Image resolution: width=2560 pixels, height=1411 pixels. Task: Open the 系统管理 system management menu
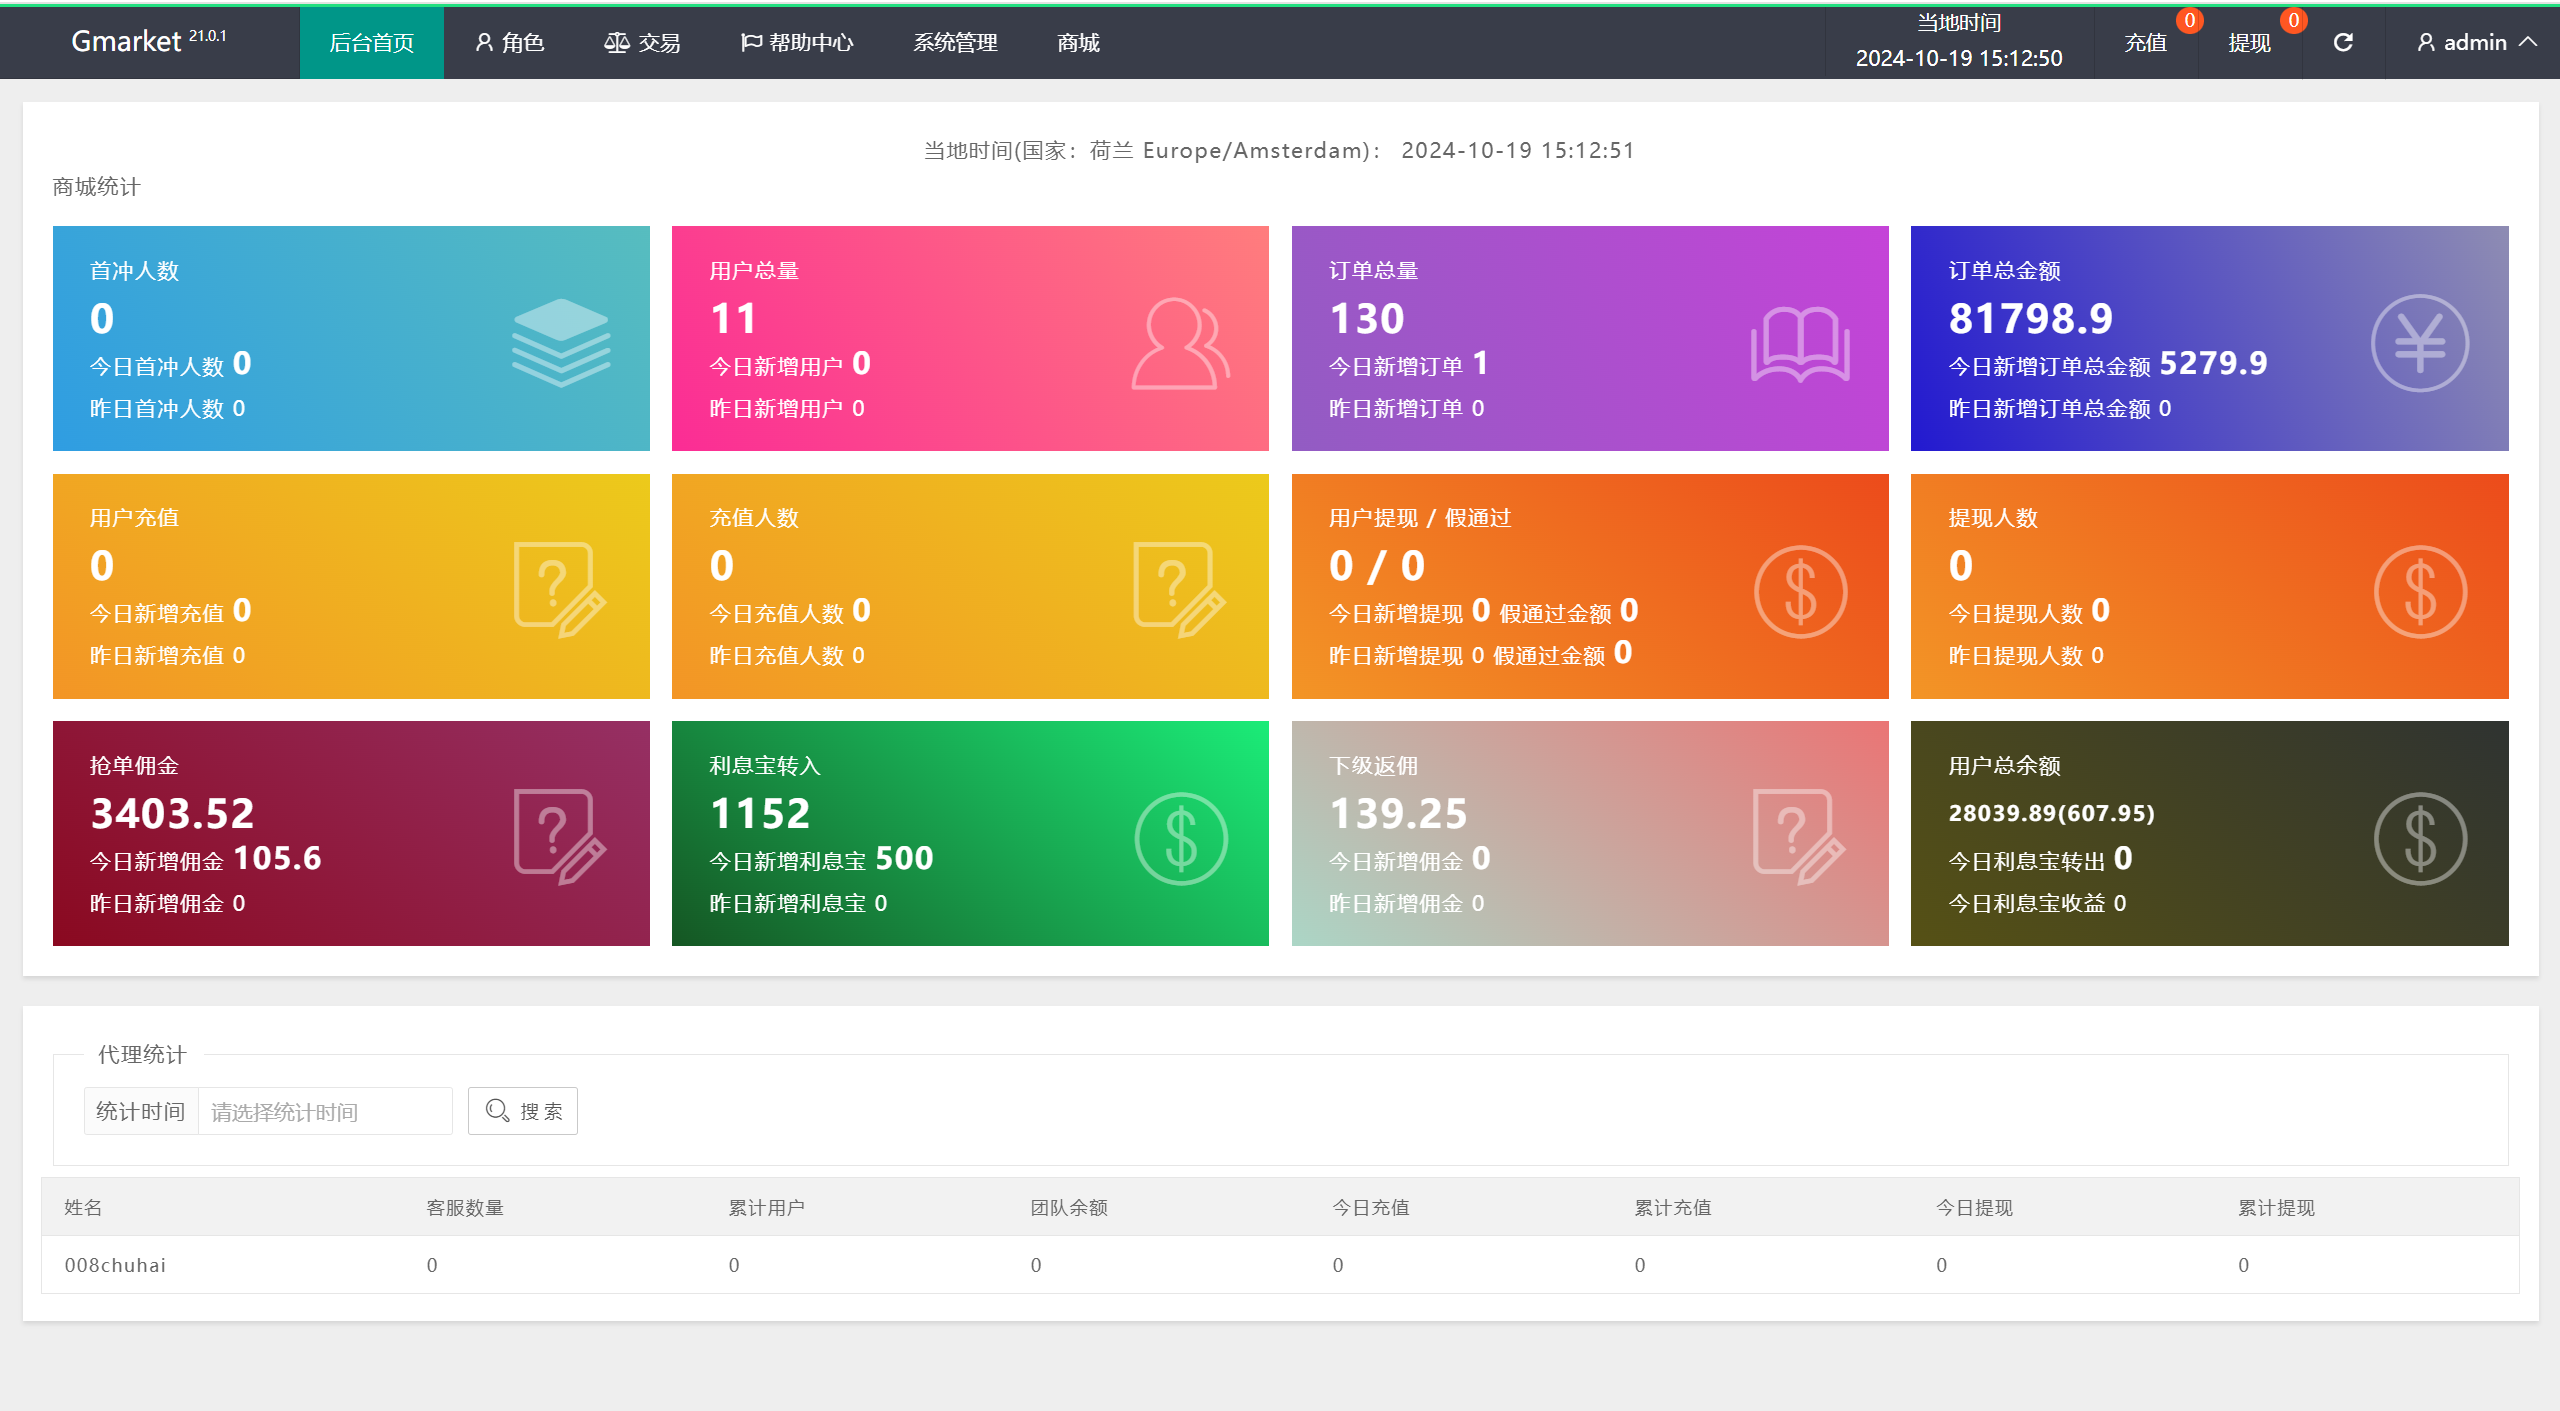[953, 45]
